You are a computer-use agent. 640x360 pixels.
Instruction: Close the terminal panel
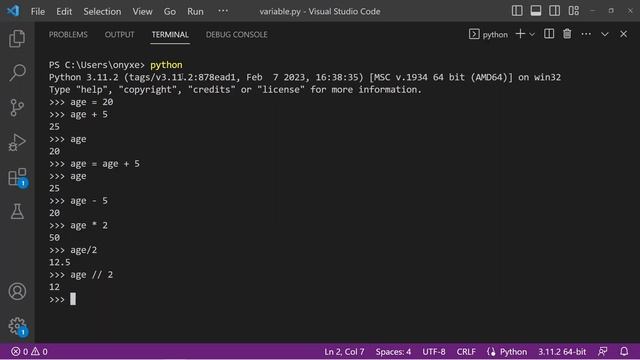[x=624, y=34]
